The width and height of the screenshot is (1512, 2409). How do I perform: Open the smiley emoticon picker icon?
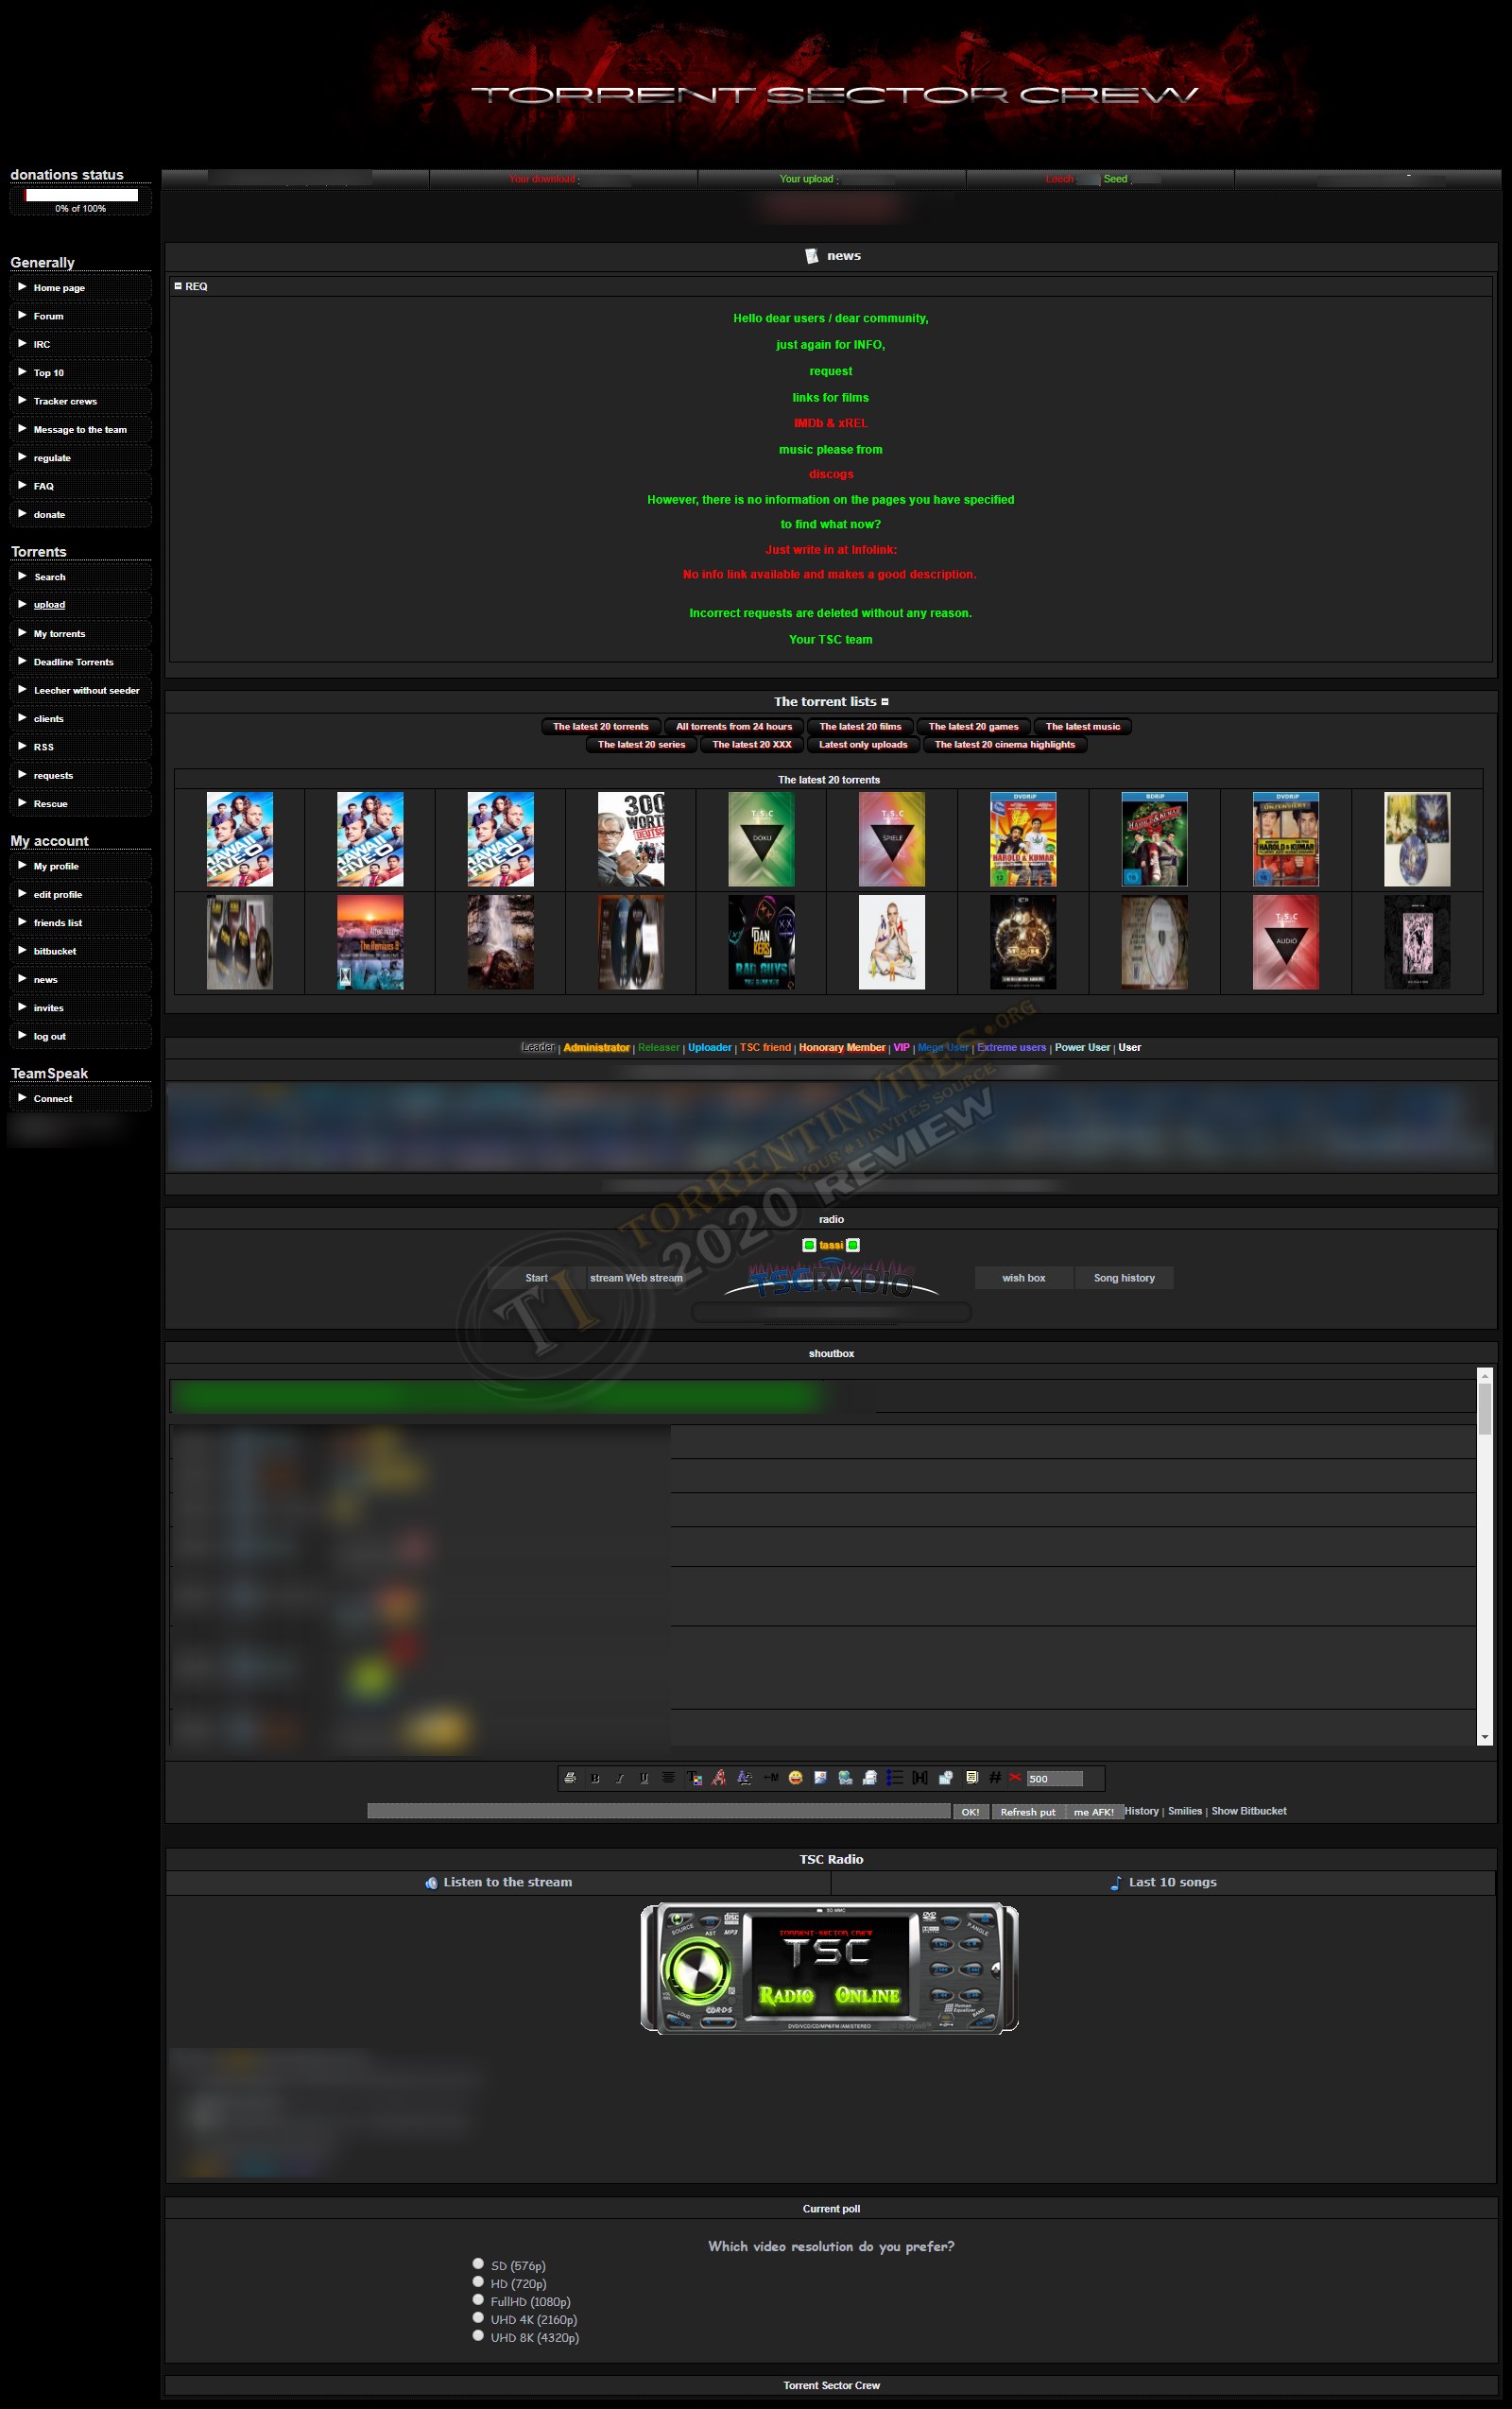[795, 1778]
